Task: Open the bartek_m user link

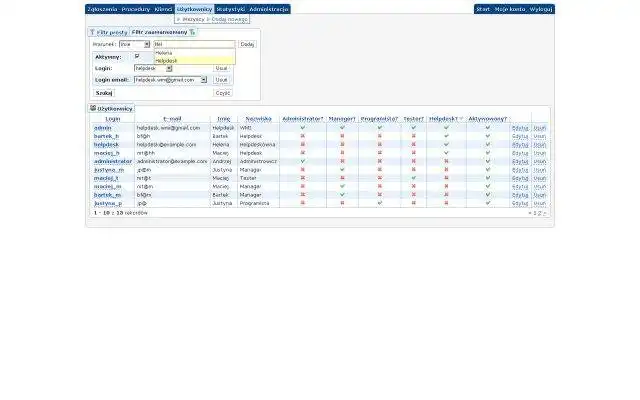Action: click(x=107, y=195)
